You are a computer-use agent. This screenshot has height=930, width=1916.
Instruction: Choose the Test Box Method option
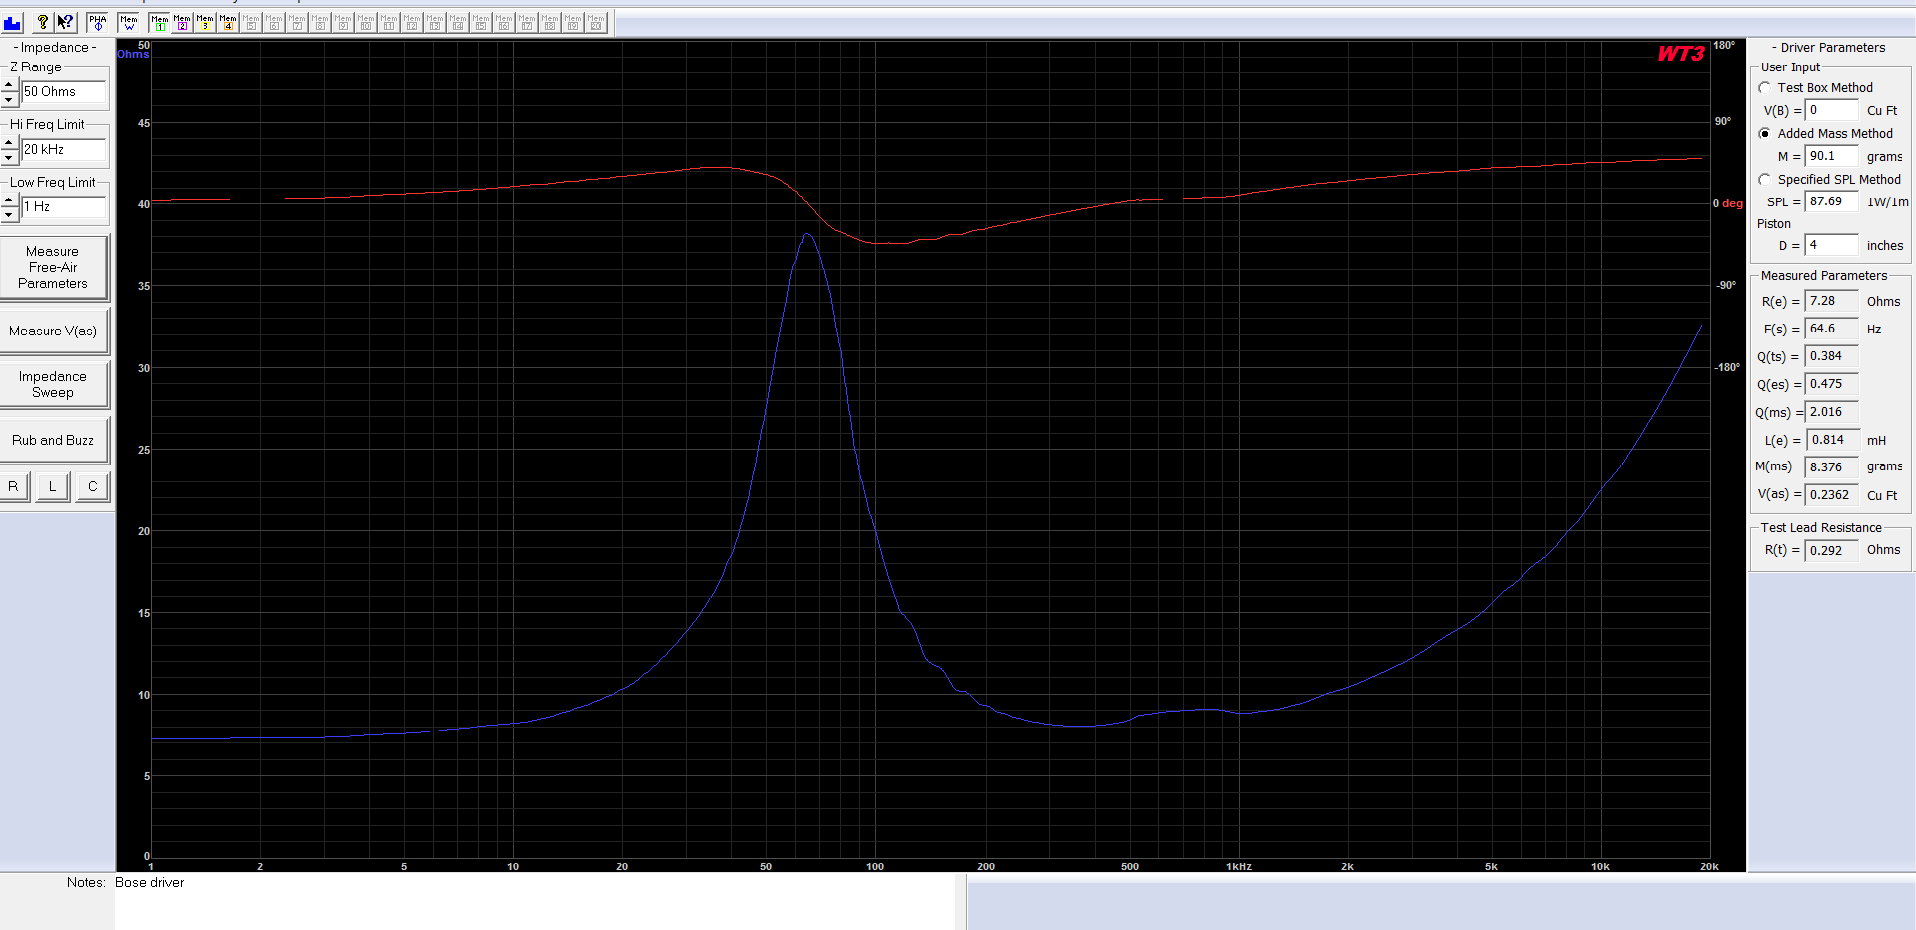[x=1765, y=88]
